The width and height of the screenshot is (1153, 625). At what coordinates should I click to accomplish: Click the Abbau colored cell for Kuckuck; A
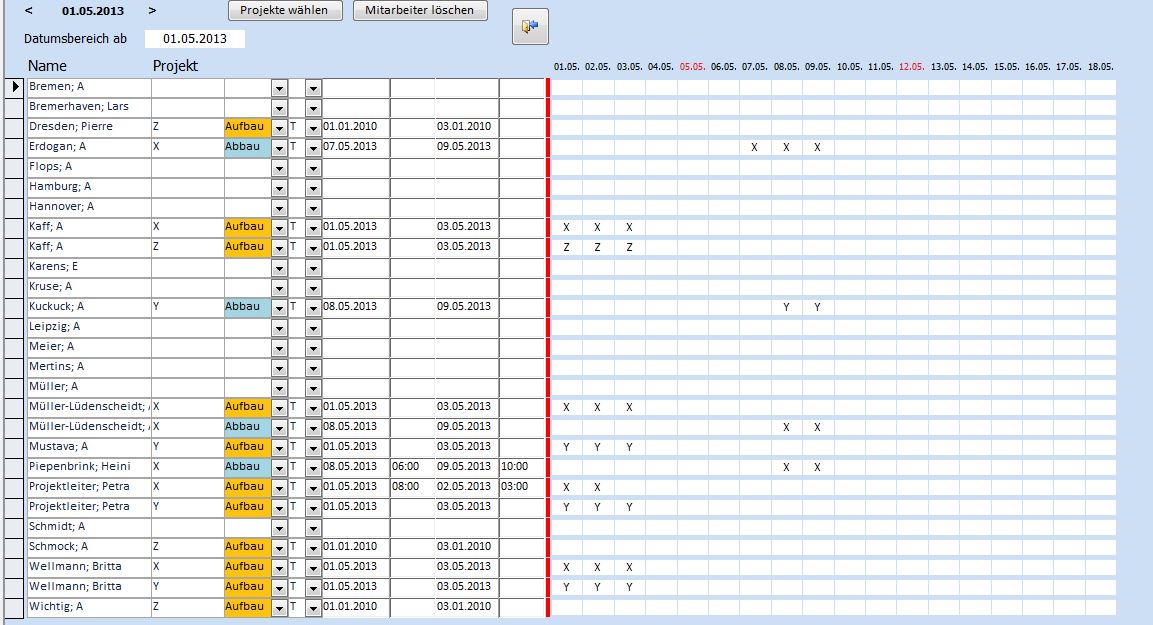(247, 307)
